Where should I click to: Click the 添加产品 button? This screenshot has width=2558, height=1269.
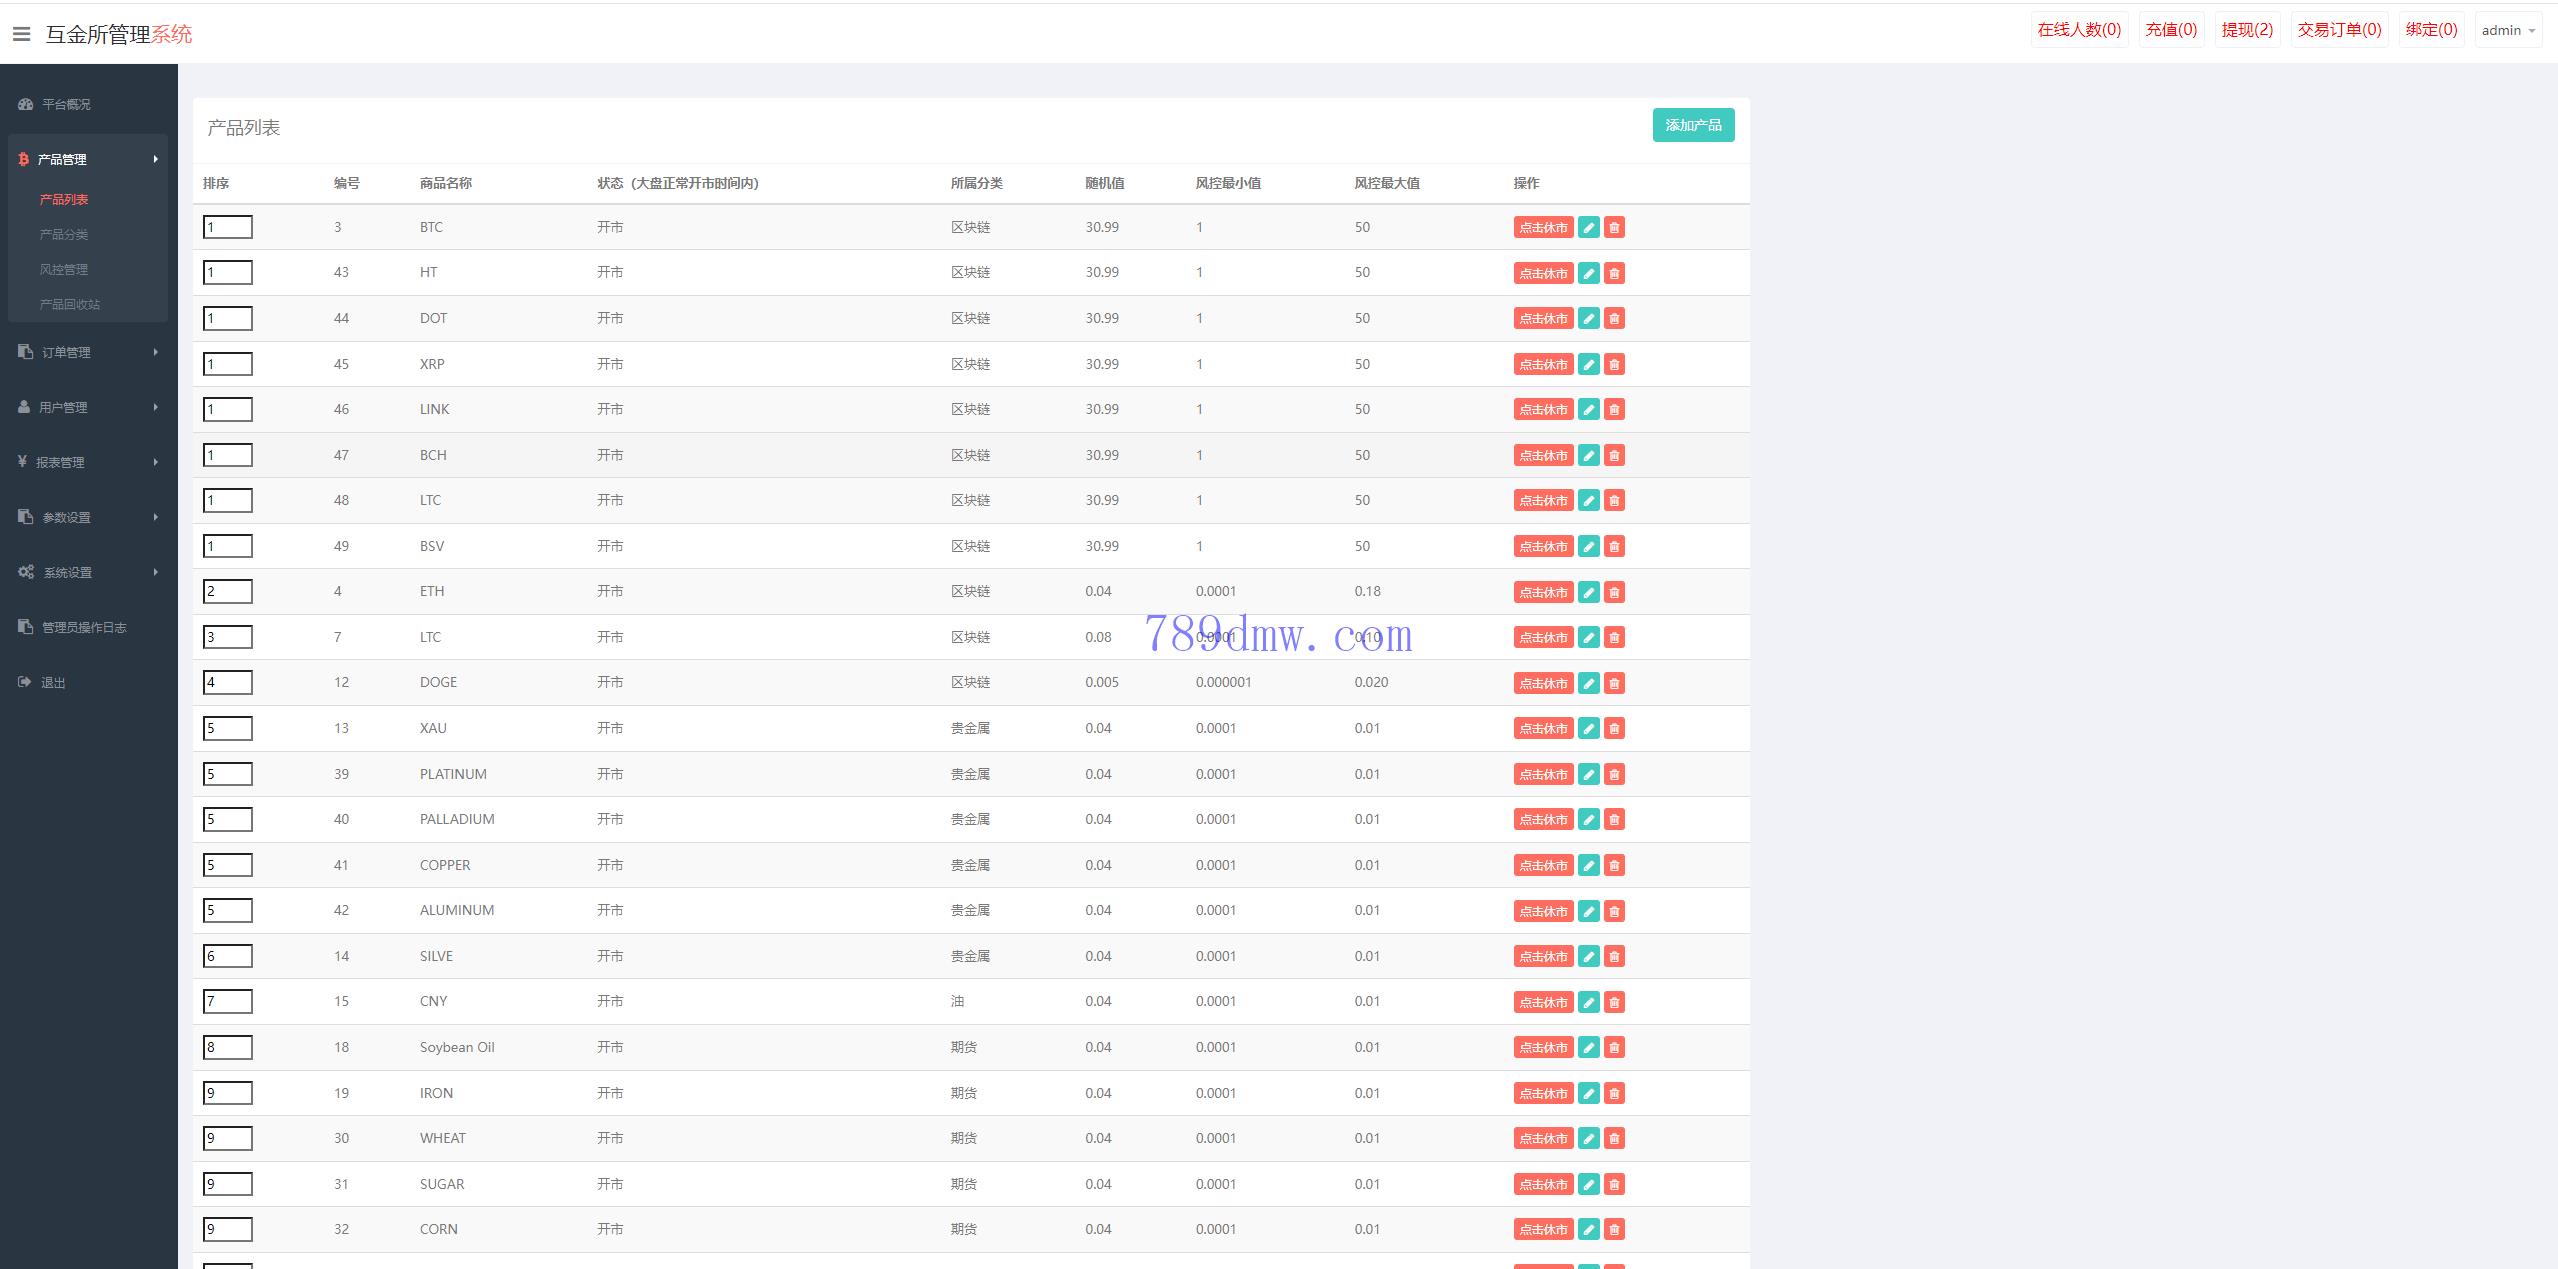click(x=1692, y=125)
